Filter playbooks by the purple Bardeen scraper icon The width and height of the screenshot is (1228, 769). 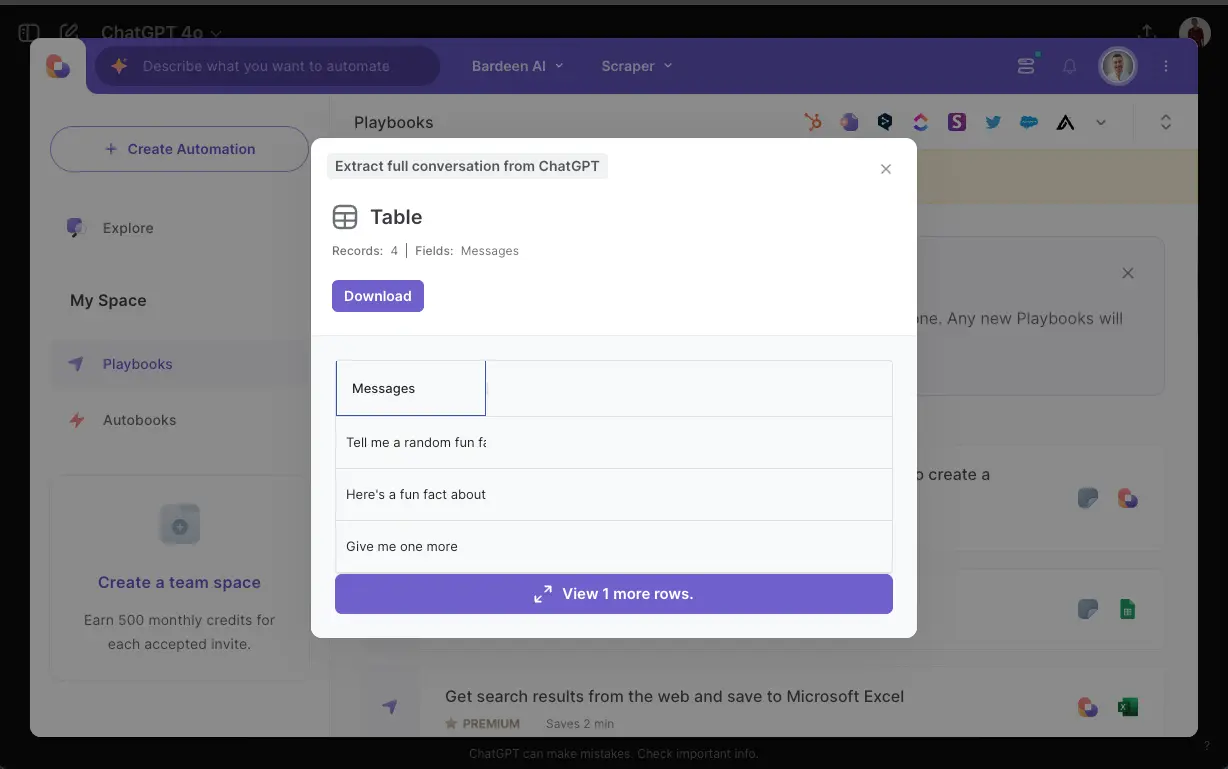(x=849, y=122)
